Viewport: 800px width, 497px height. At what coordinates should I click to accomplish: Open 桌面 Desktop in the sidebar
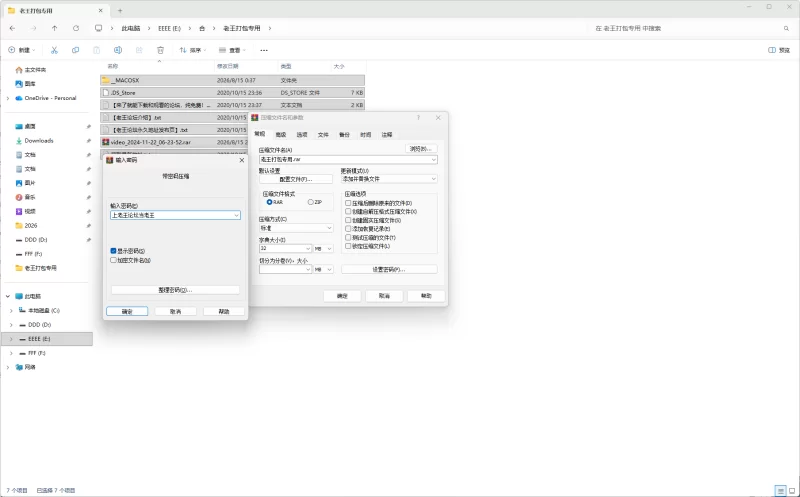[26, 127]
